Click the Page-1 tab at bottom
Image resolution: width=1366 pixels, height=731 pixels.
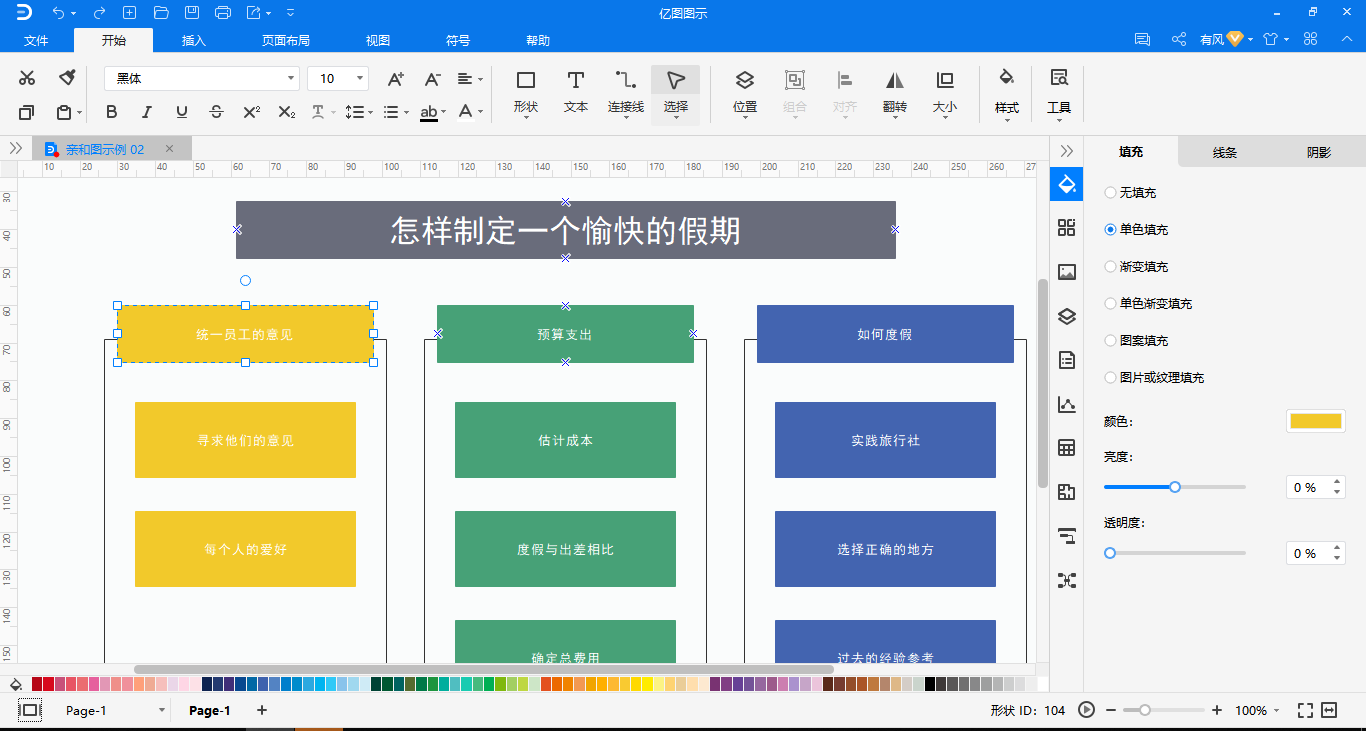tap(210, 710)
